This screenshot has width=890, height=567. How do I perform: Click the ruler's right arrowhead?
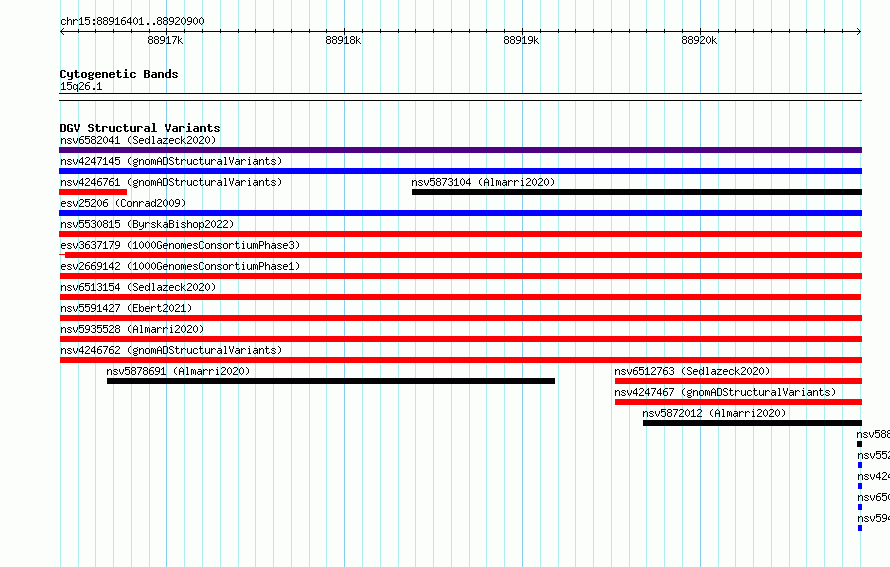pos(859,32)
